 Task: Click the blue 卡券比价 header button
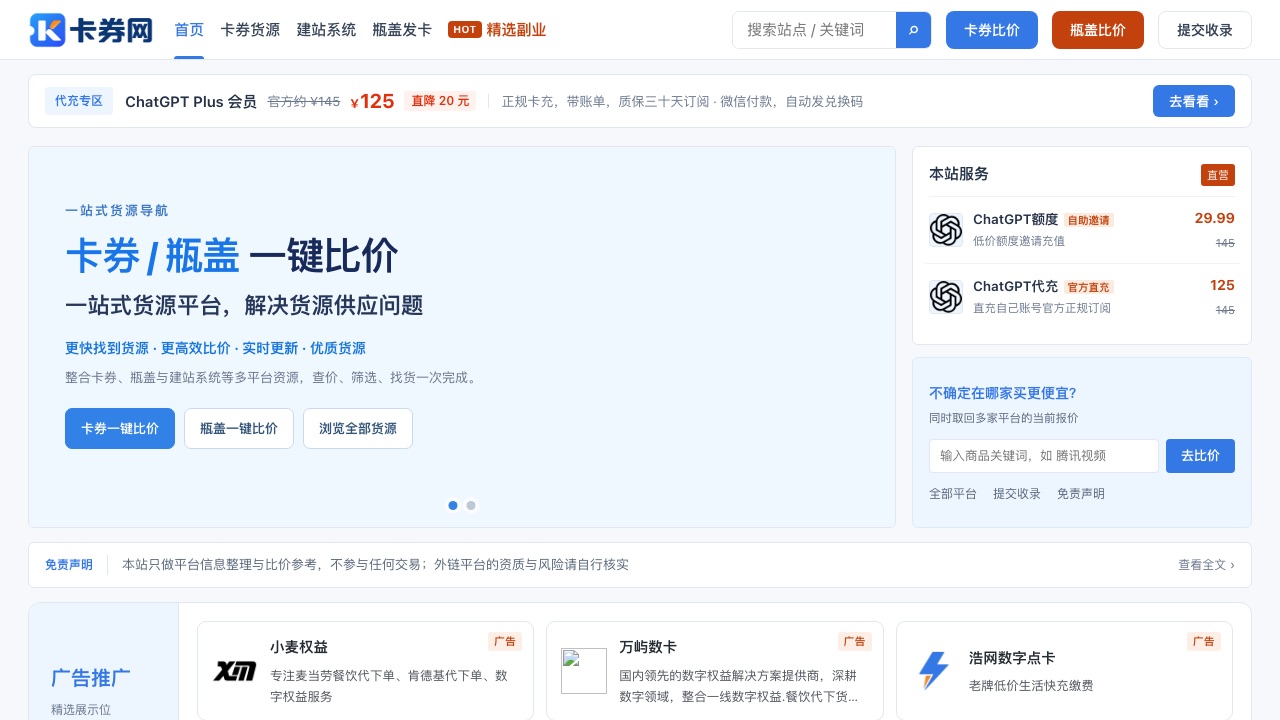point(992,30)
